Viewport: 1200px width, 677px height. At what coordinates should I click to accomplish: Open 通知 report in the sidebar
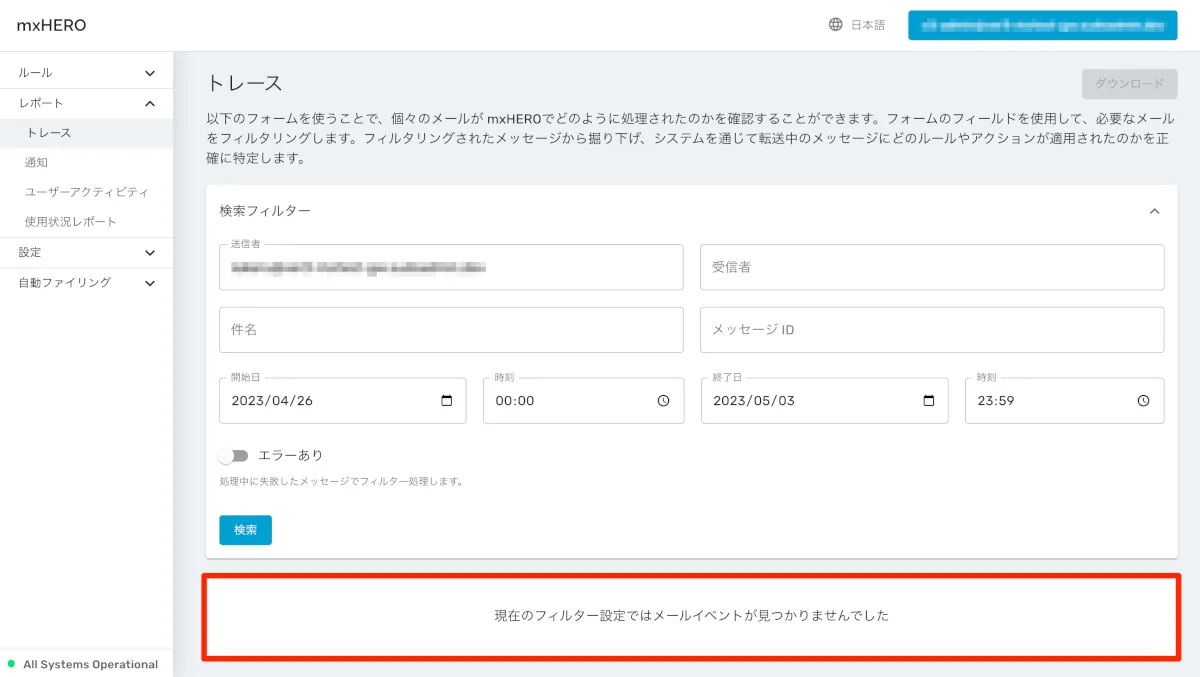[37, 162]
